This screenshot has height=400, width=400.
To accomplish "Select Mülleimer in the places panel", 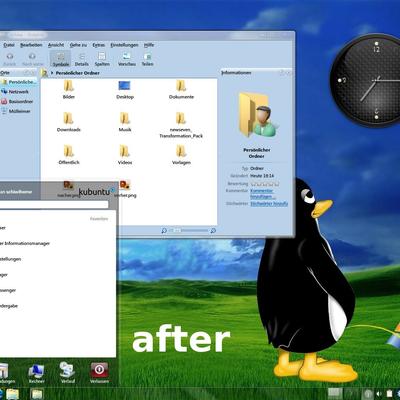I will pos(16,111).
